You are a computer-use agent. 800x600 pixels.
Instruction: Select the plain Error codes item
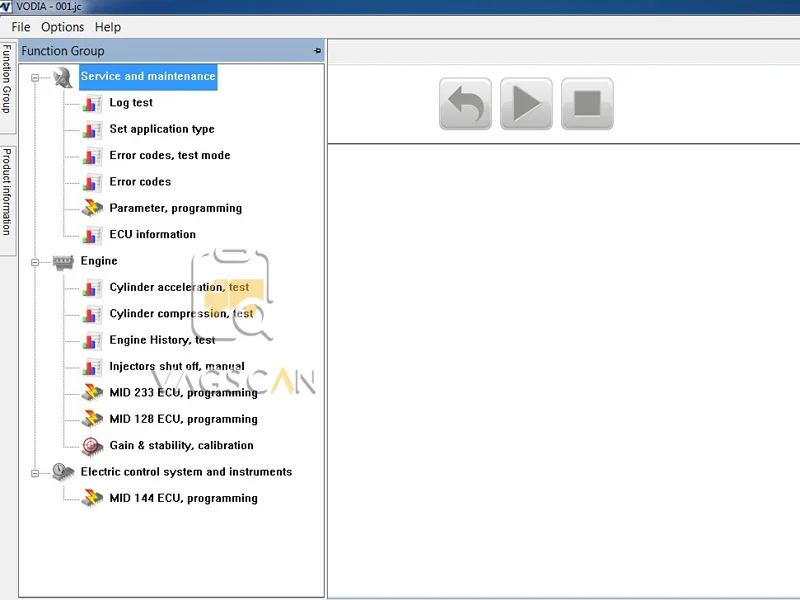pos(140,182)
